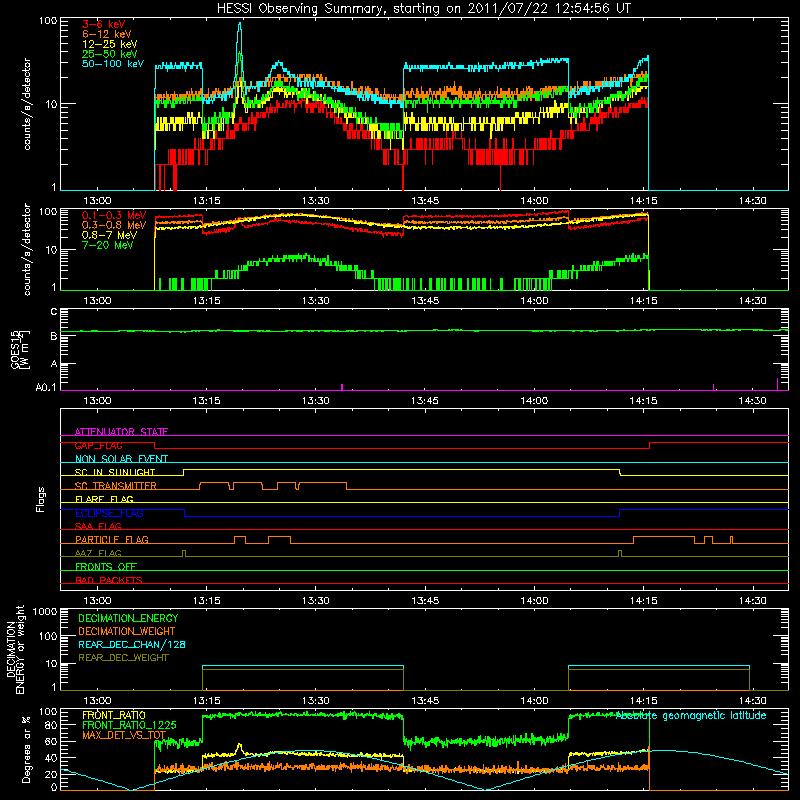
Task: Click the '25-50 keV' legend entry
Action: [x=110, y=54]
